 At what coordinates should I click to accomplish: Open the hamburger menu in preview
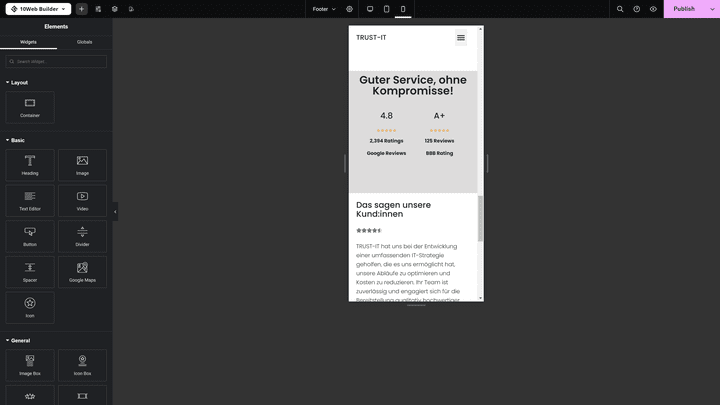[x=460, y=38]
